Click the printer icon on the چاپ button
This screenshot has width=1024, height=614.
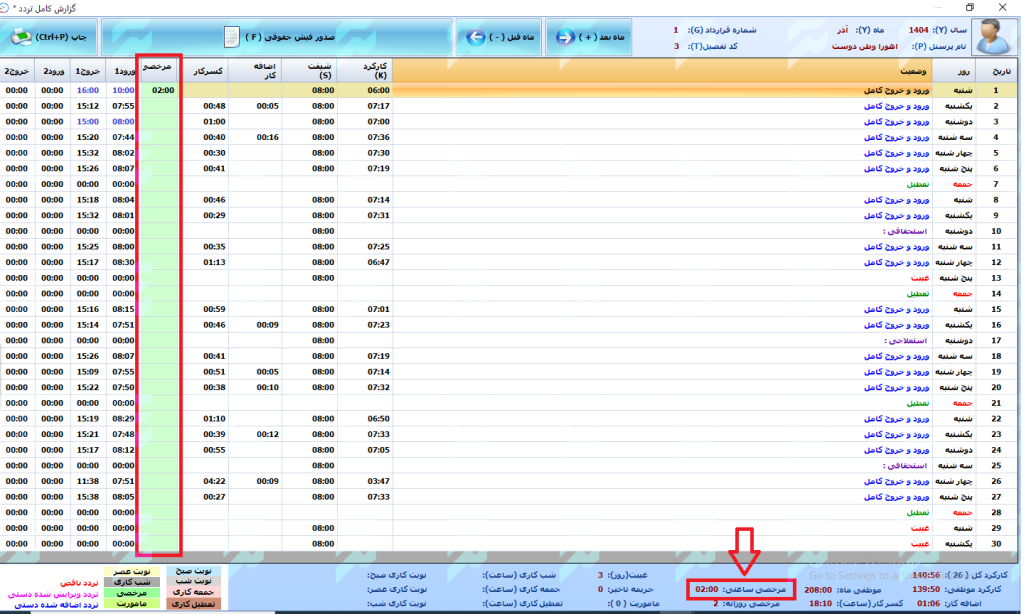(x=20, y=38)
